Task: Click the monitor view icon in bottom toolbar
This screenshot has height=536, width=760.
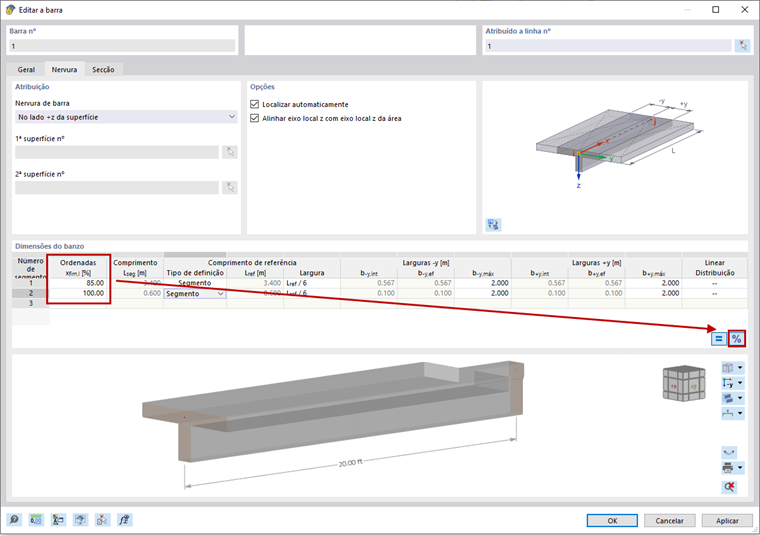Action: click(80, 520)
